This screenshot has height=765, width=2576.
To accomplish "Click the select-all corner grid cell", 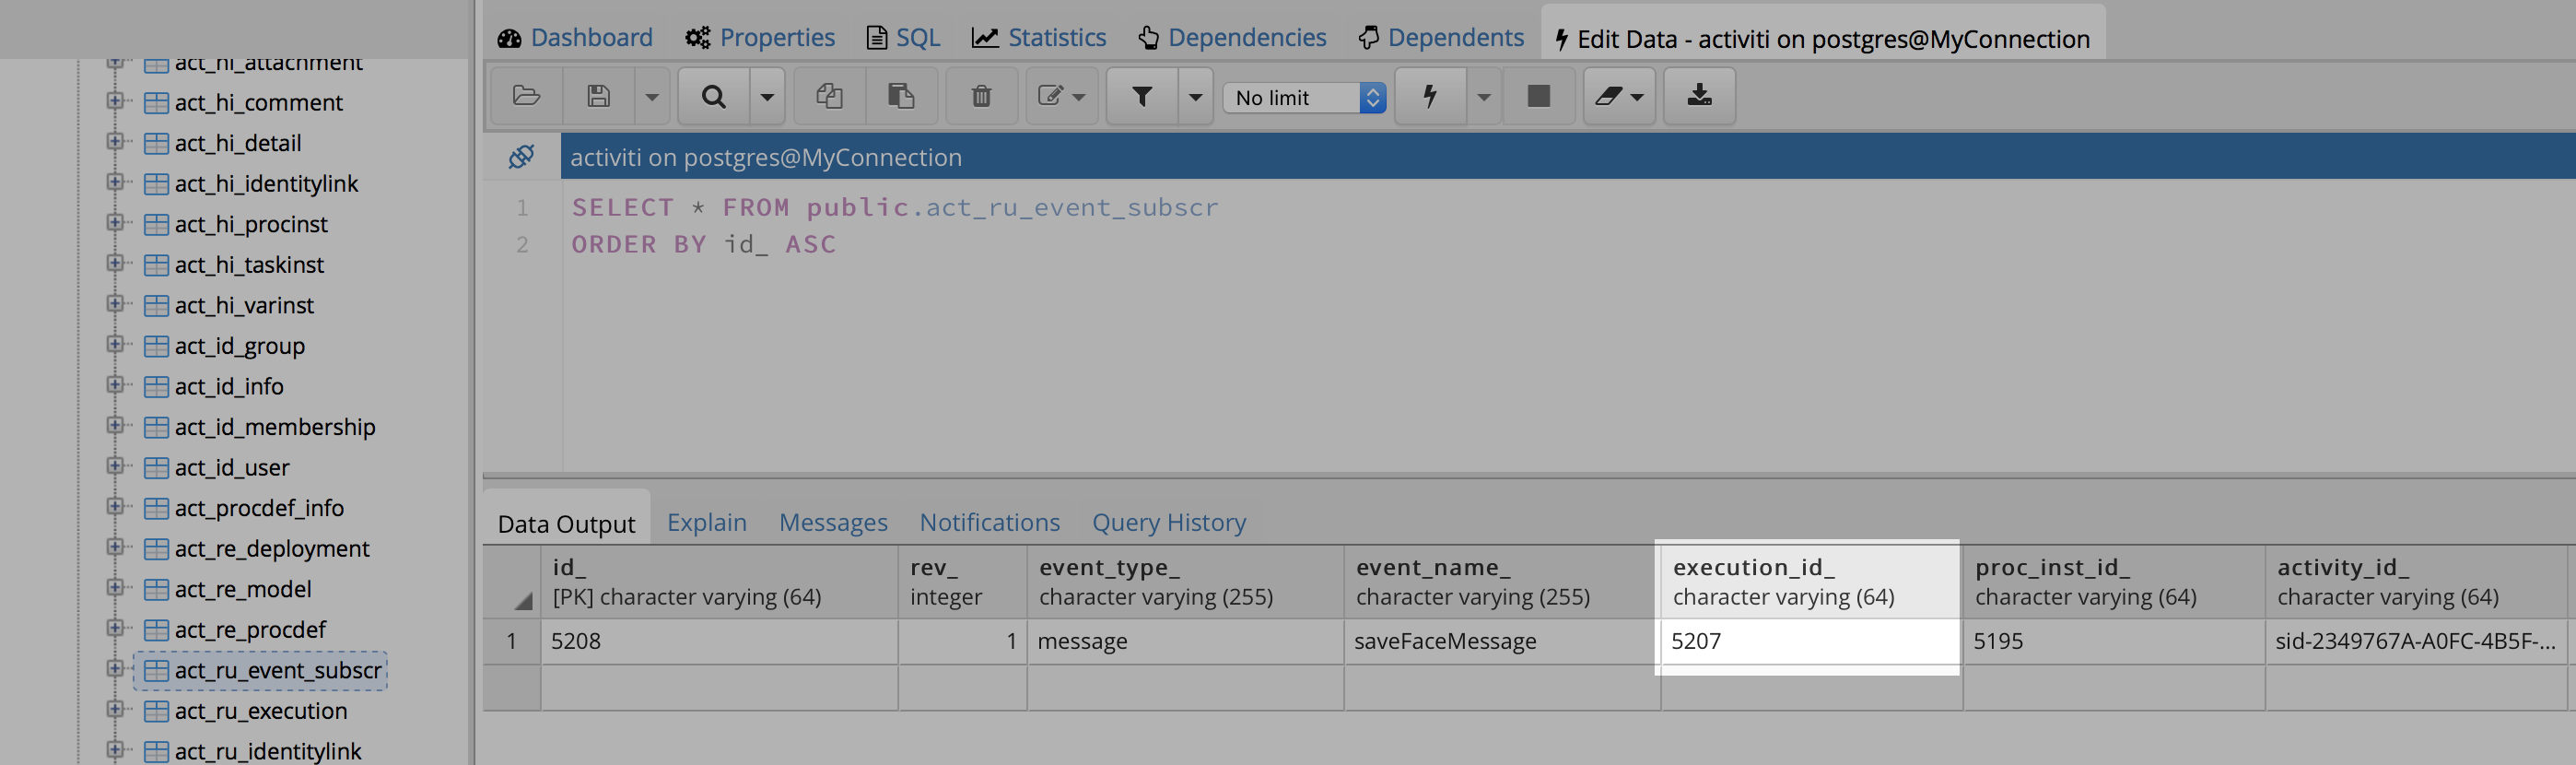I will pos(512,582).
